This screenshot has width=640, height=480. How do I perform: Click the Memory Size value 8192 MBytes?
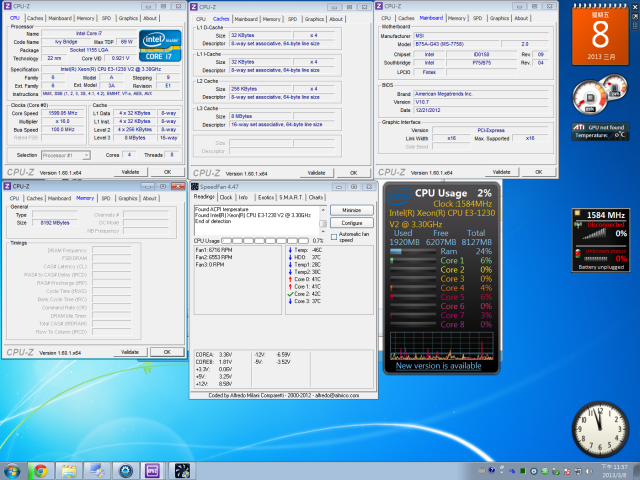point(55,223)
